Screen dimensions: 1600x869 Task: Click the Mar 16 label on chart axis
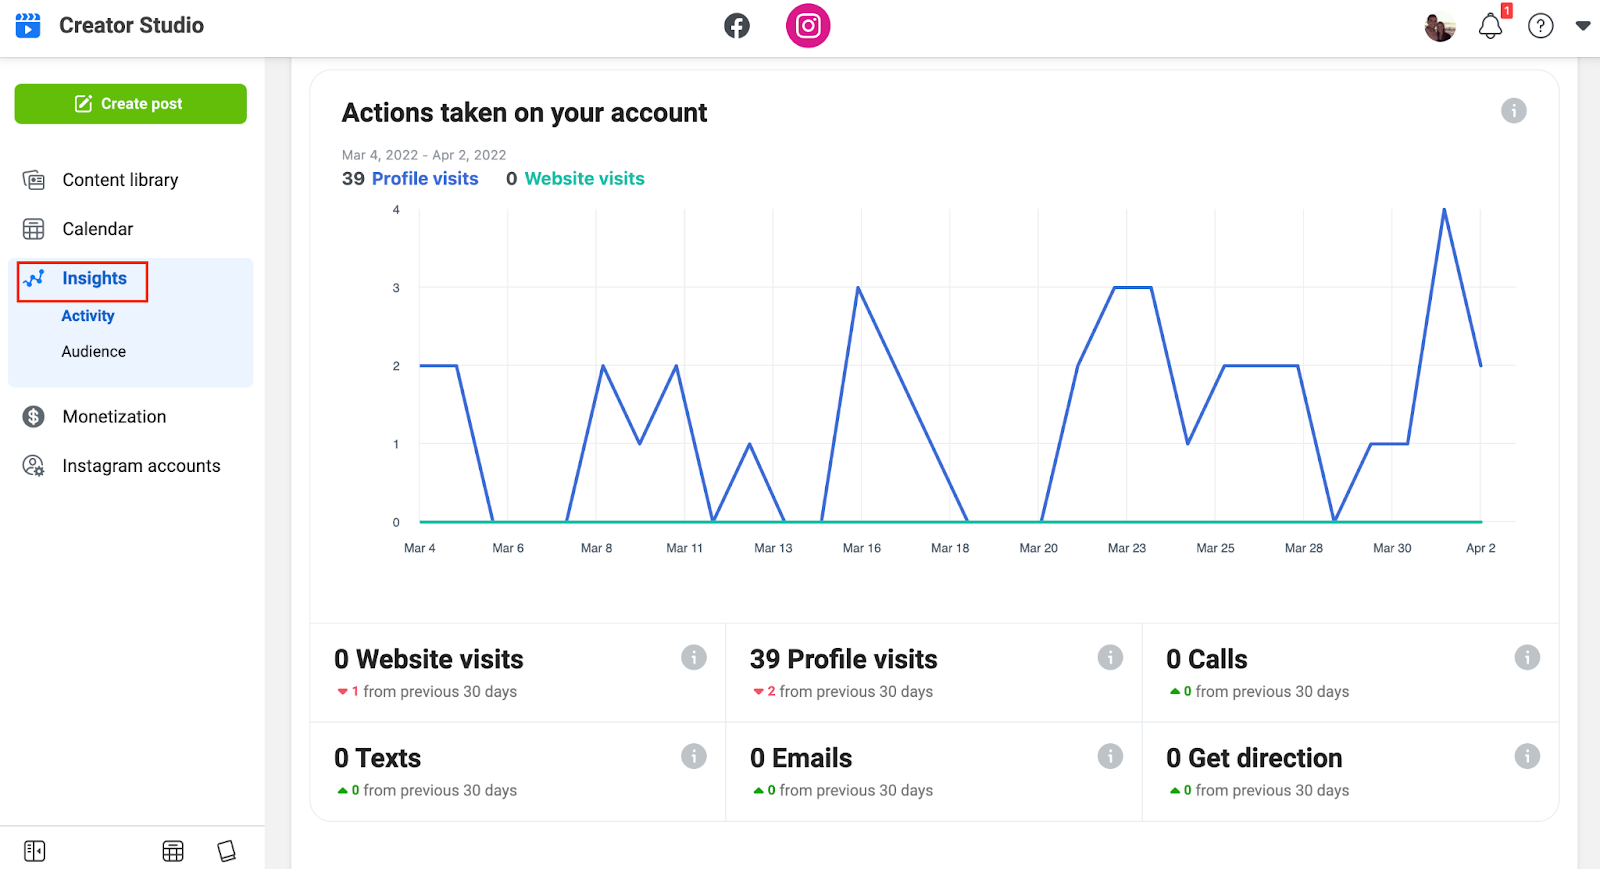862,548
